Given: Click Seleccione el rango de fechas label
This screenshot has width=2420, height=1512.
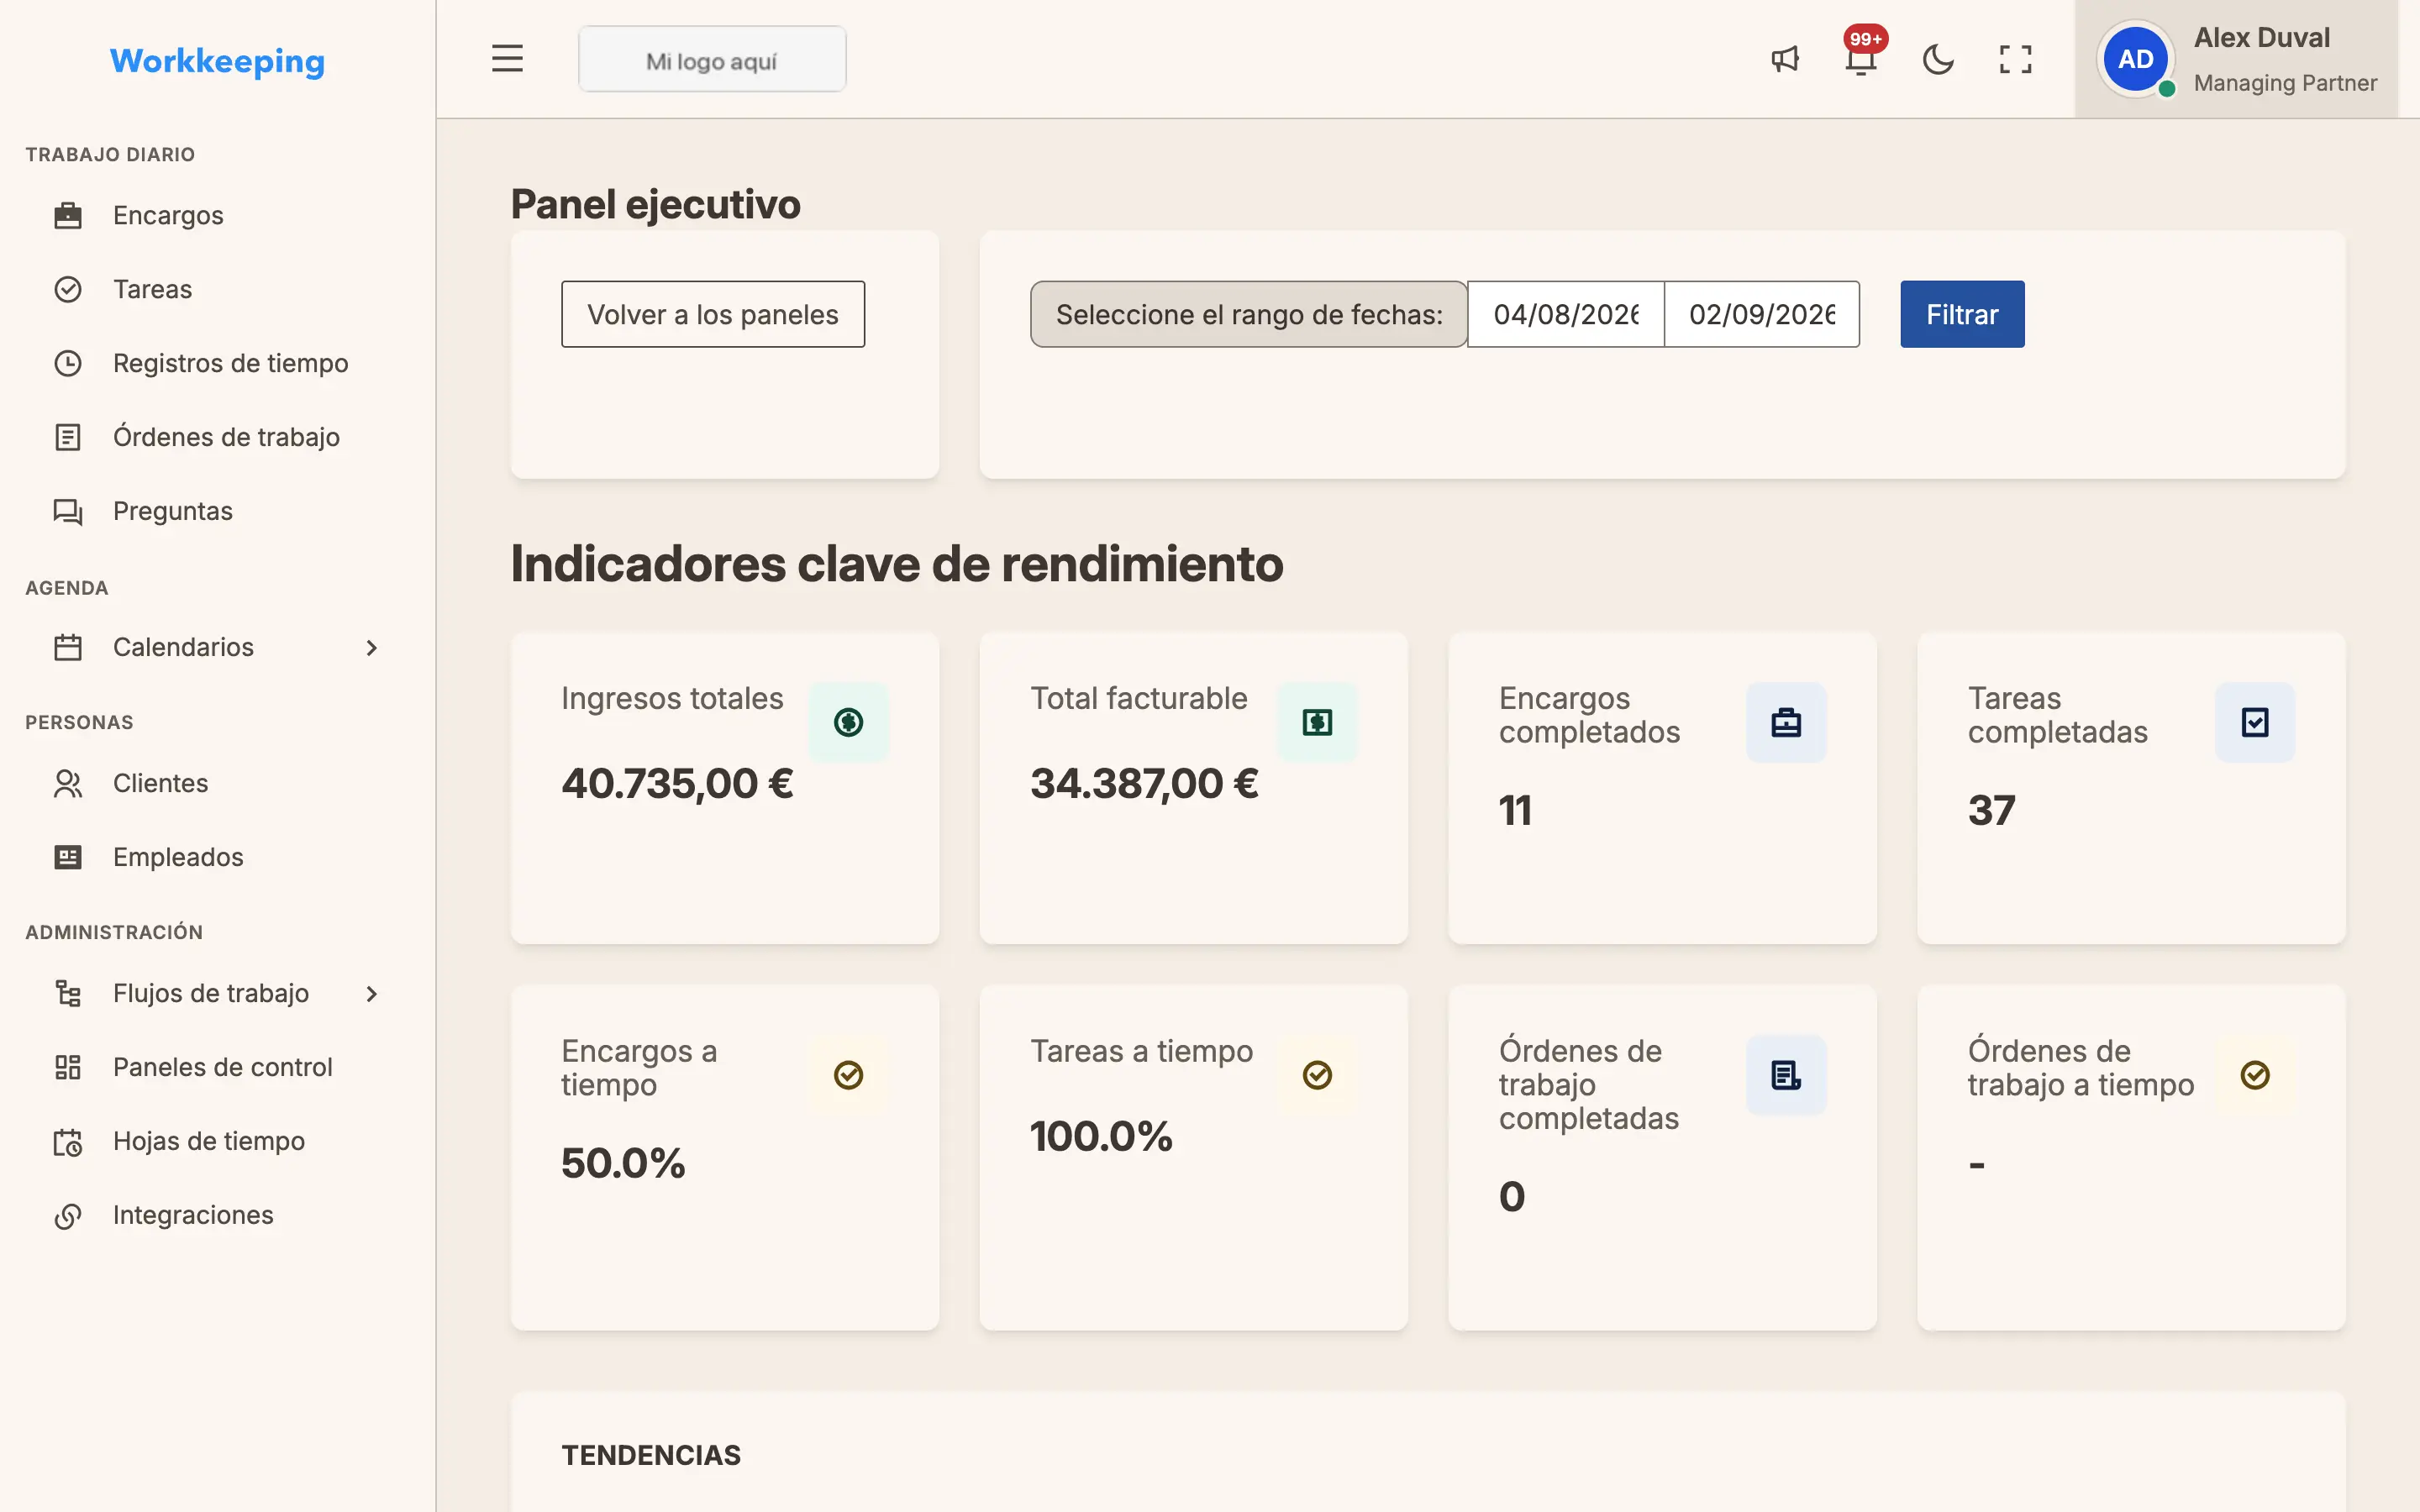Looking at the screenshot, I should click(1249, 314).
